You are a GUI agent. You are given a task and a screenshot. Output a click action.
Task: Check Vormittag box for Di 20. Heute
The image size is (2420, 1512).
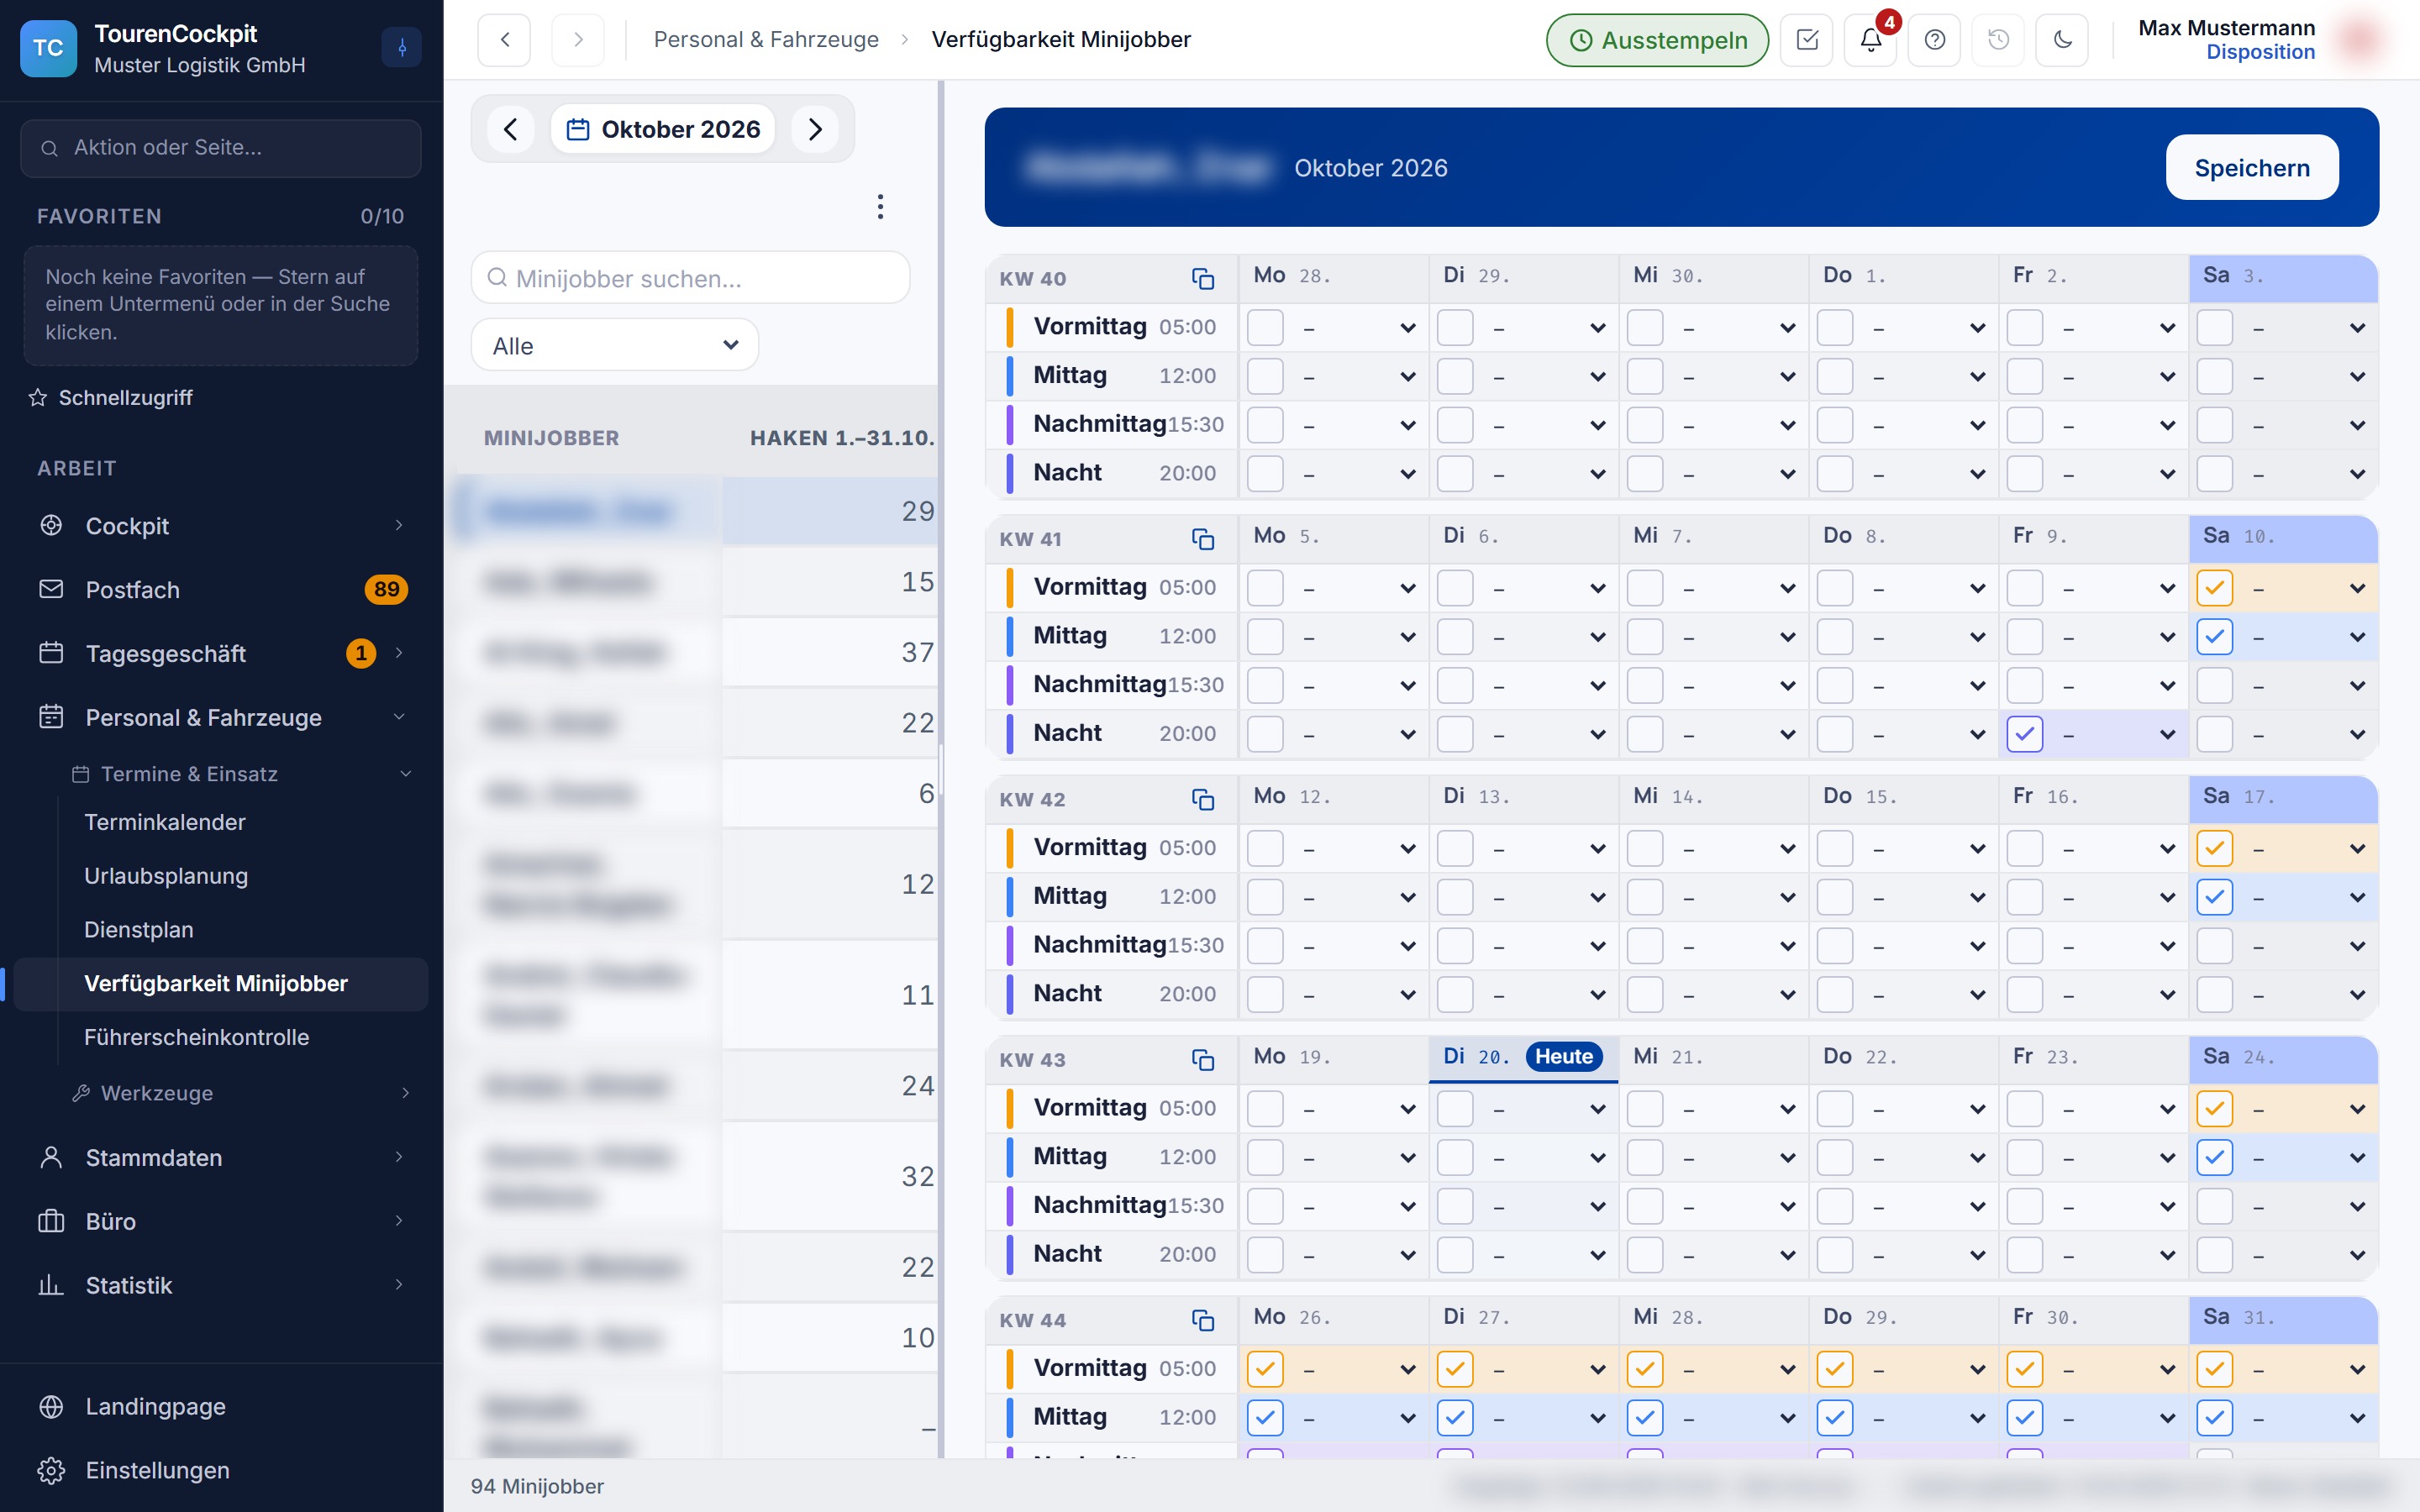(1455, 1109)
